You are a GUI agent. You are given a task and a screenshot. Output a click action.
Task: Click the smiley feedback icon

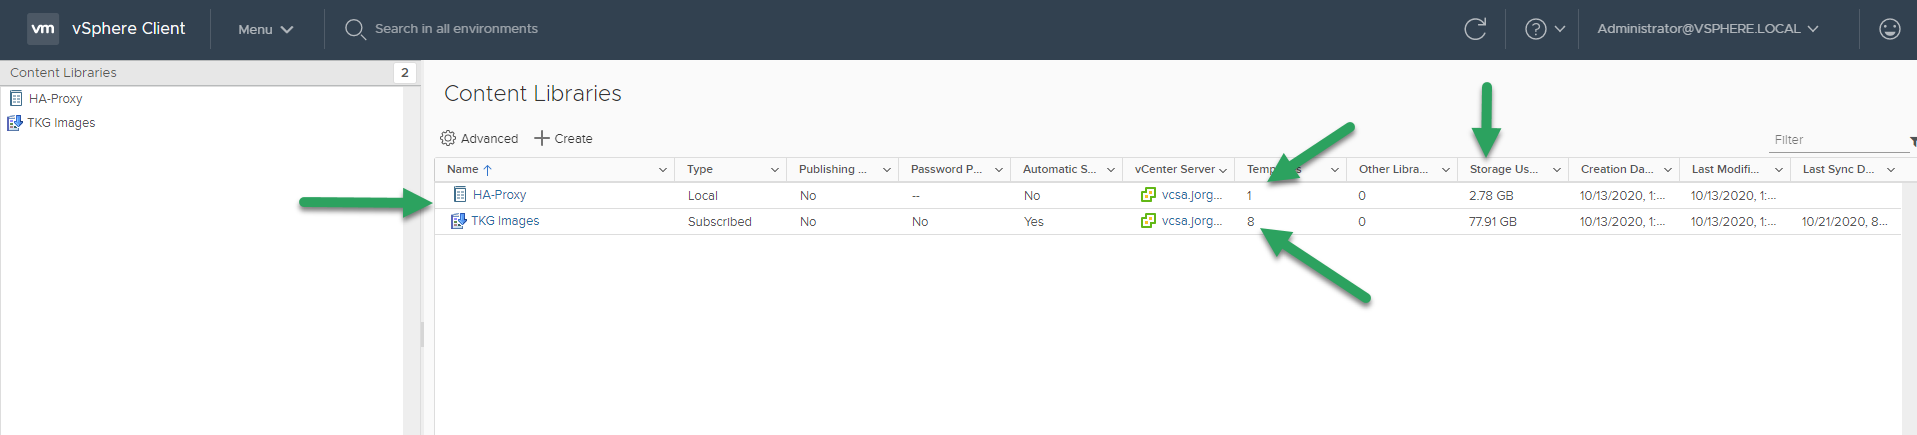click(1889, 29)
